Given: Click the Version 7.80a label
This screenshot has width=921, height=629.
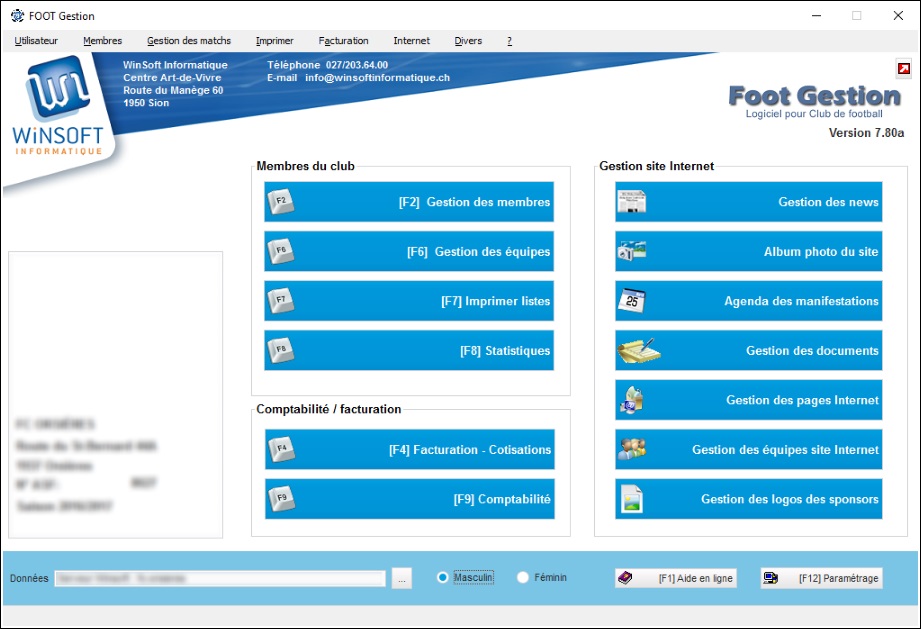Looking at the screenshot, I should [x=866, y=133].
